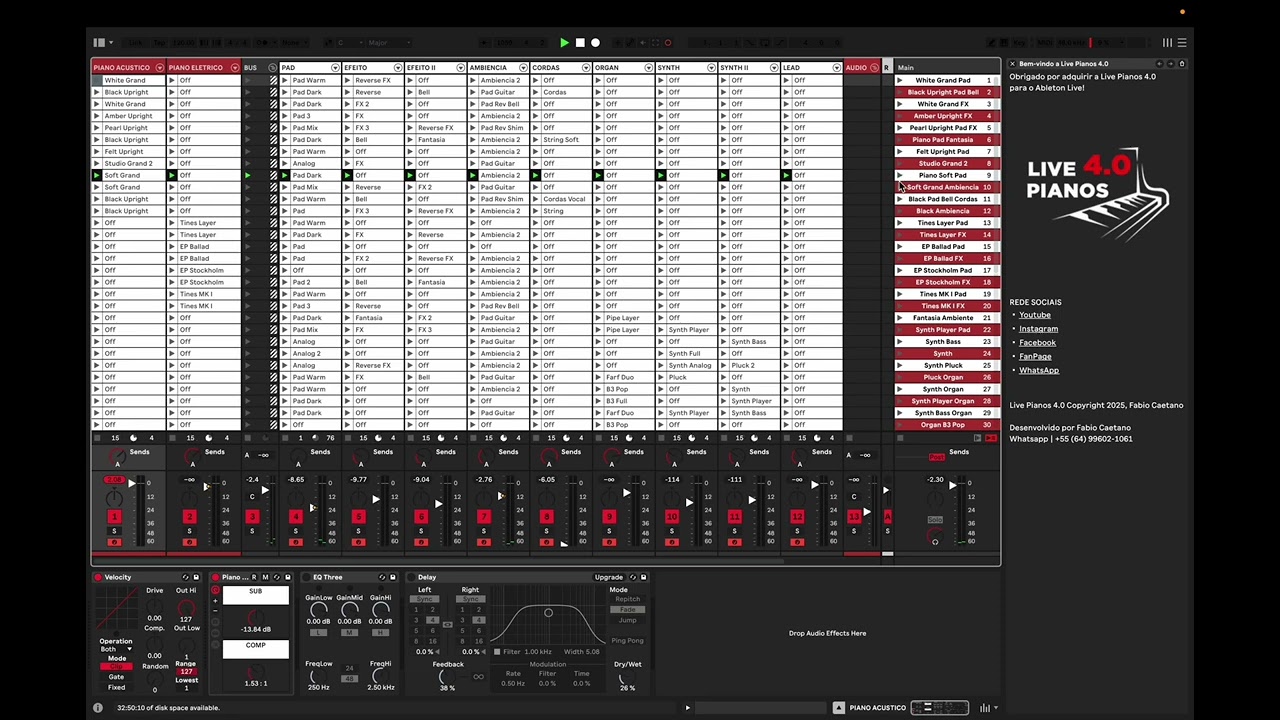Unfold the ORGAN track header arrow

tap(649, 68)
